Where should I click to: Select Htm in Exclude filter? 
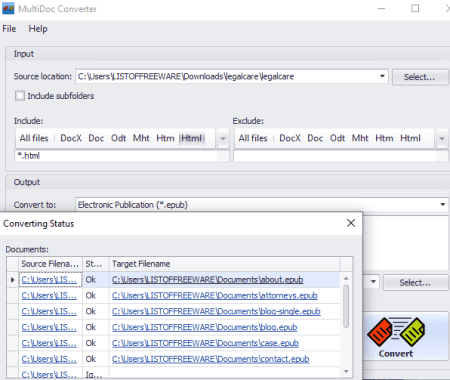pyautogui.click(x=384, y=138)
